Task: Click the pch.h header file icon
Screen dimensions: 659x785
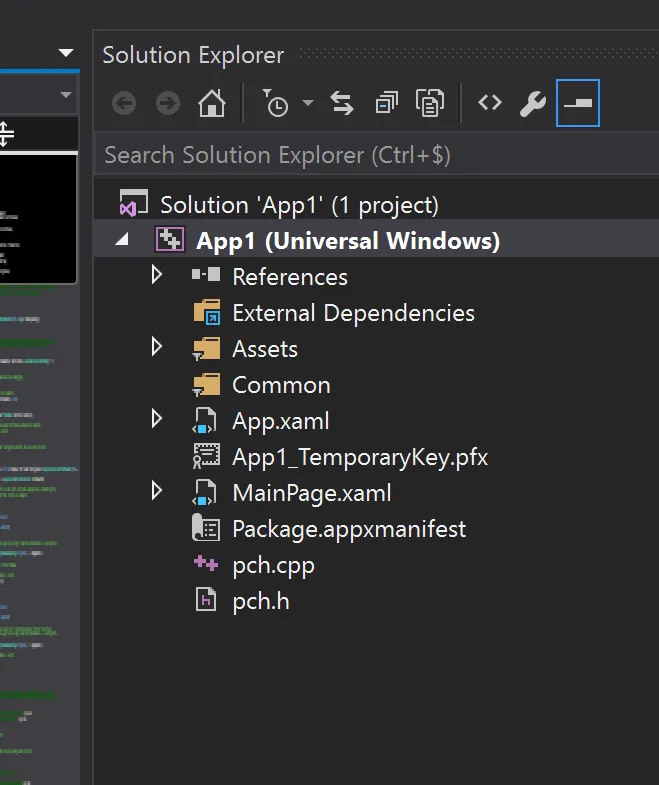Action: click(x=206, y=600)
